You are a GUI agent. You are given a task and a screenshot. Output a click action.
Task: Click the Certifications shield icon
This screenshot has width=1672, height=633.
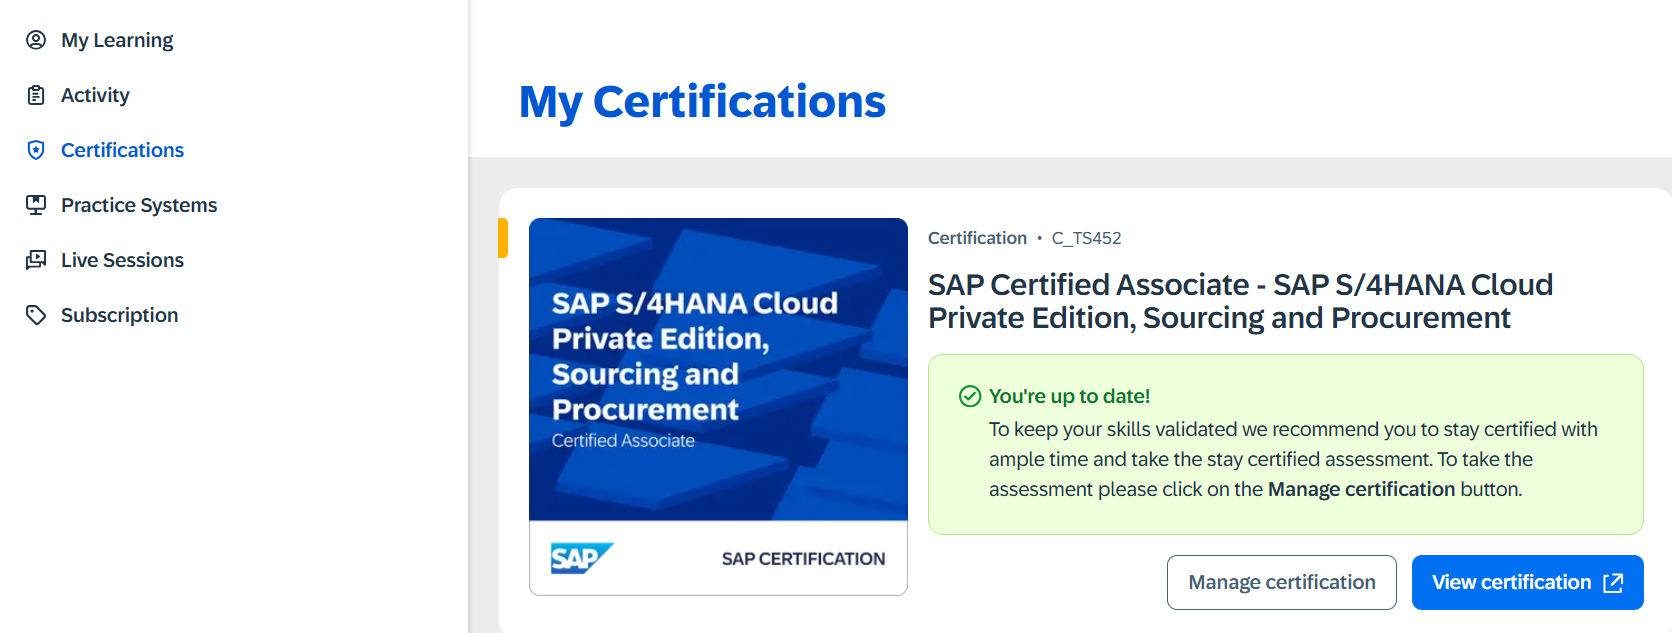click(x=36, y=150)
